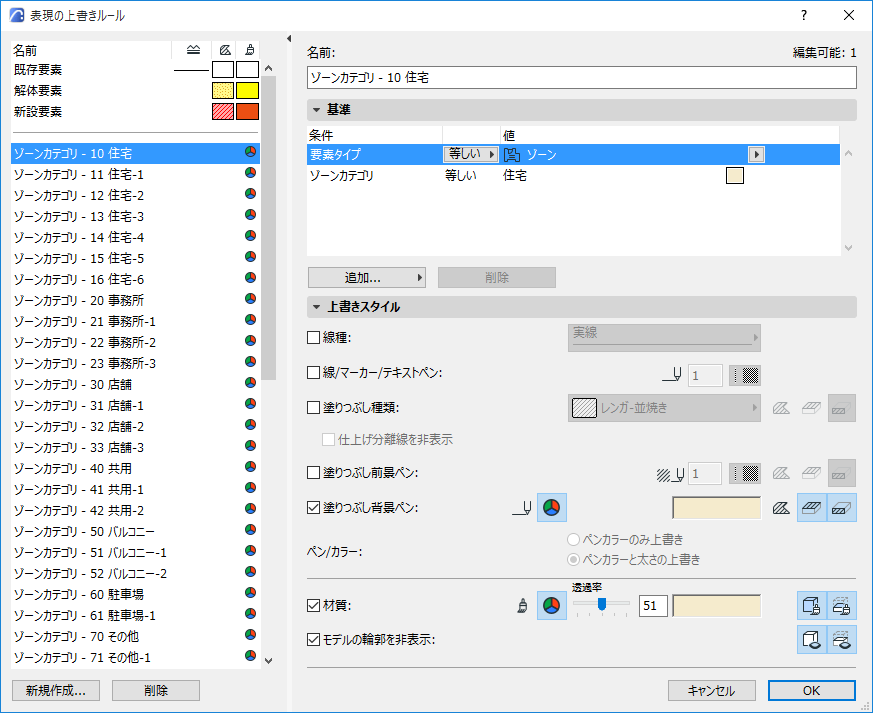Select rule ゾーンカテゴリ - 40 共用

135,468
